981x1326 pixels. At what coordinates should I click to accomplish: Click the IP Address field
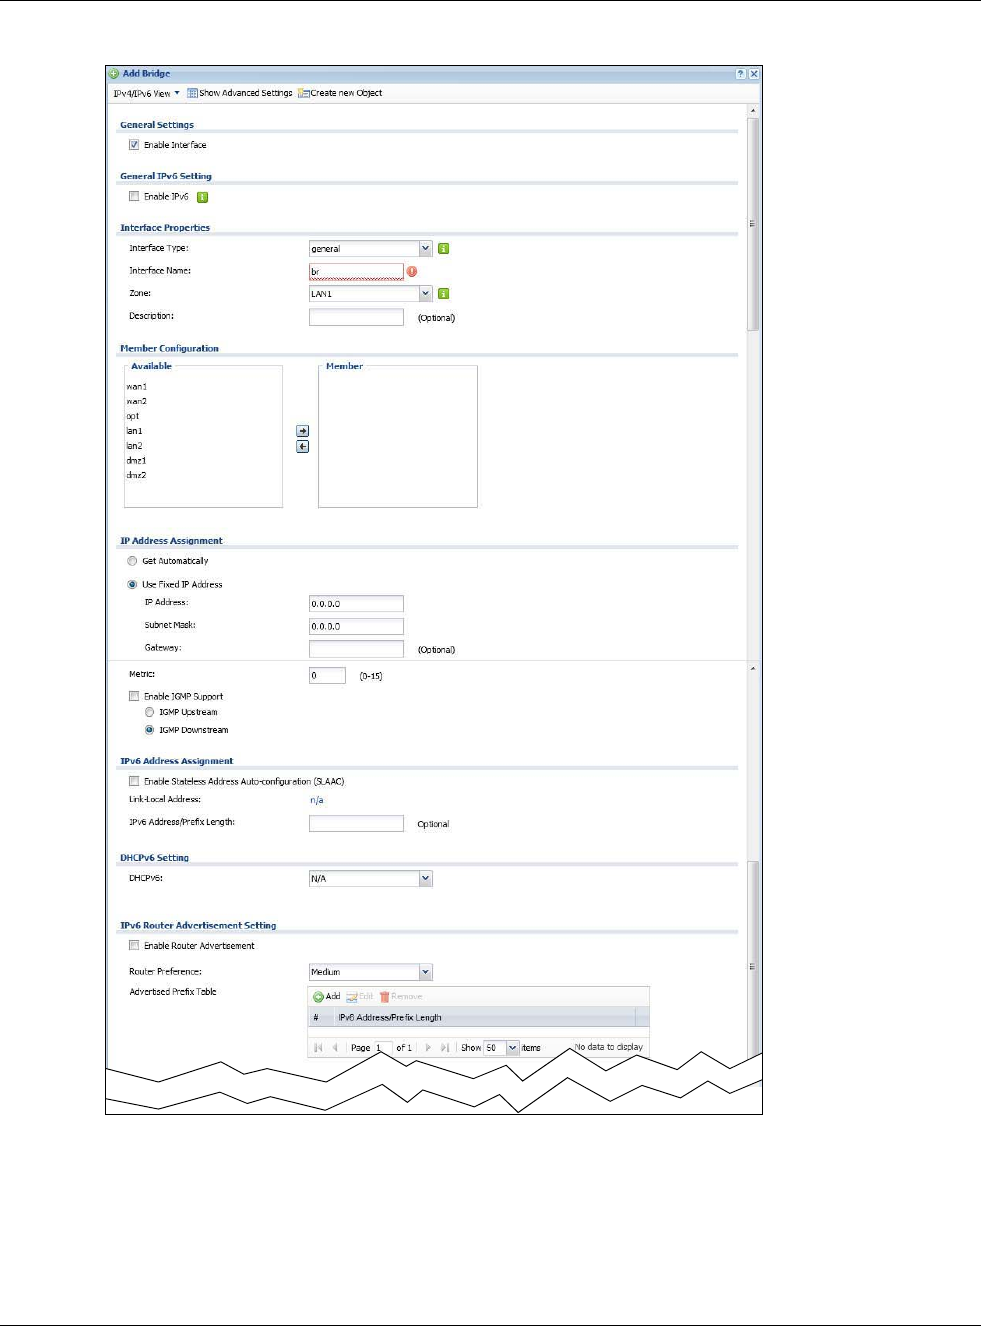[356, 604]
